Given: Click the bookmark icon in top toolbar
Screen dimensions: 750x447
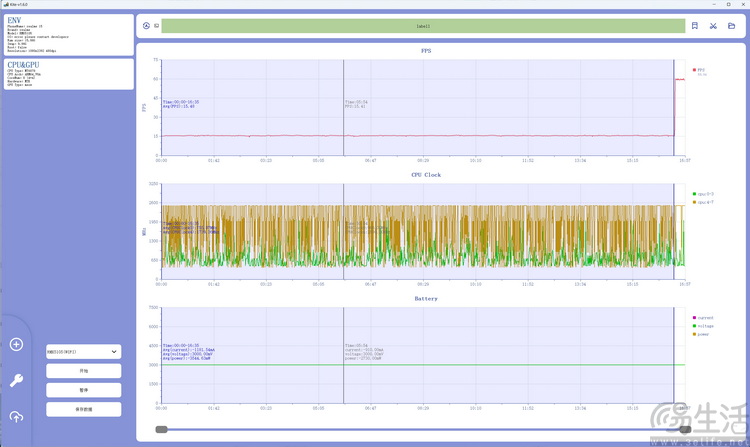Looking at the screenshot, I should 695,26.
